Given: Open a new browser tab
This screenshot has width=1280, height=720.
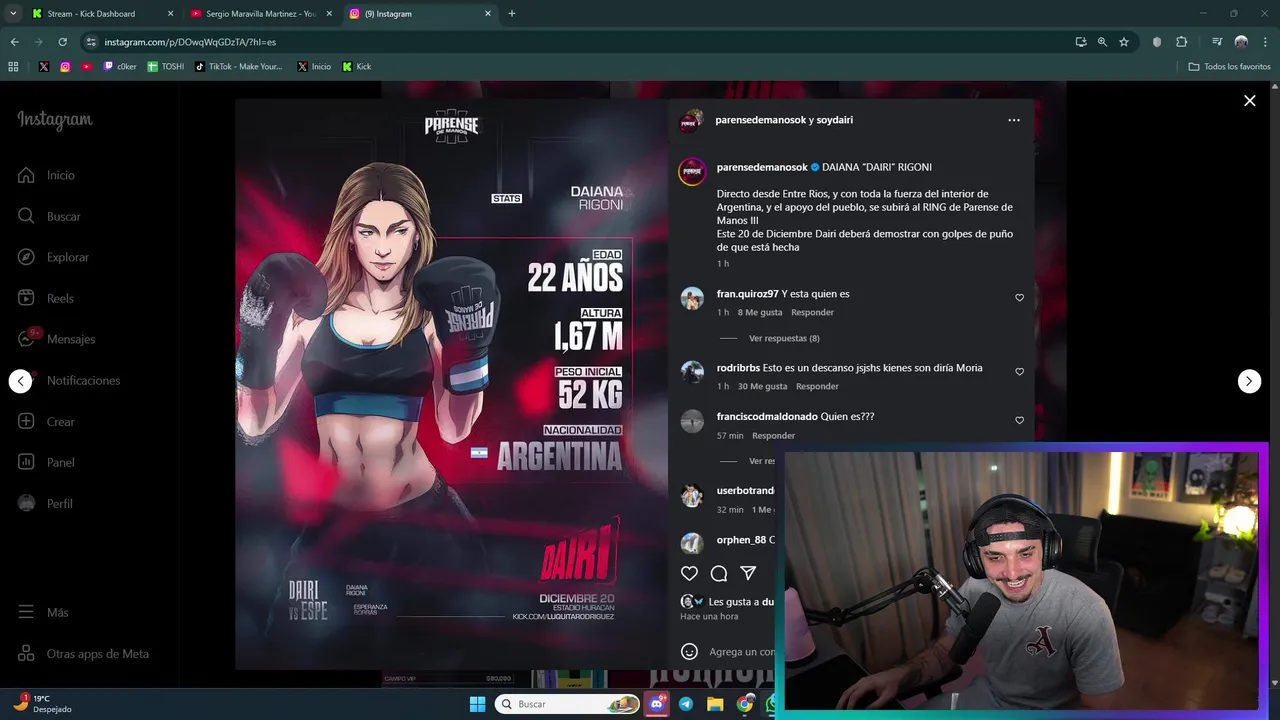Looking at the screenshot, I should click(x=512, y=14).
